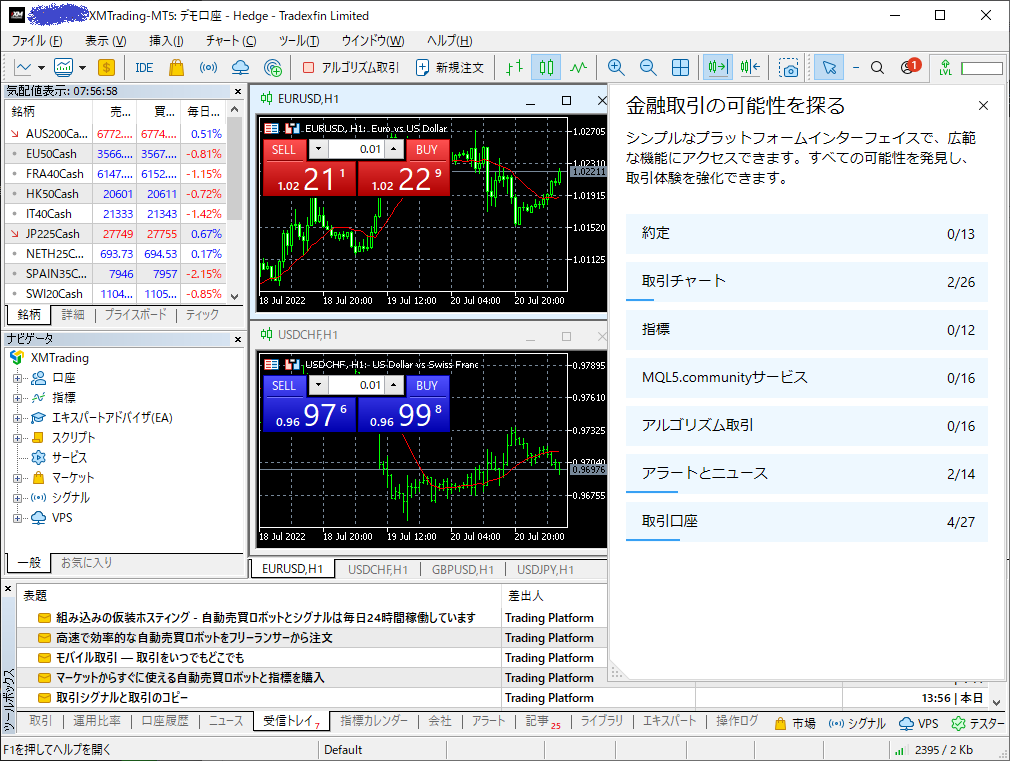Open the Tools menu
The height and width of the screenshot is (761, 1010).
(299, 41)
